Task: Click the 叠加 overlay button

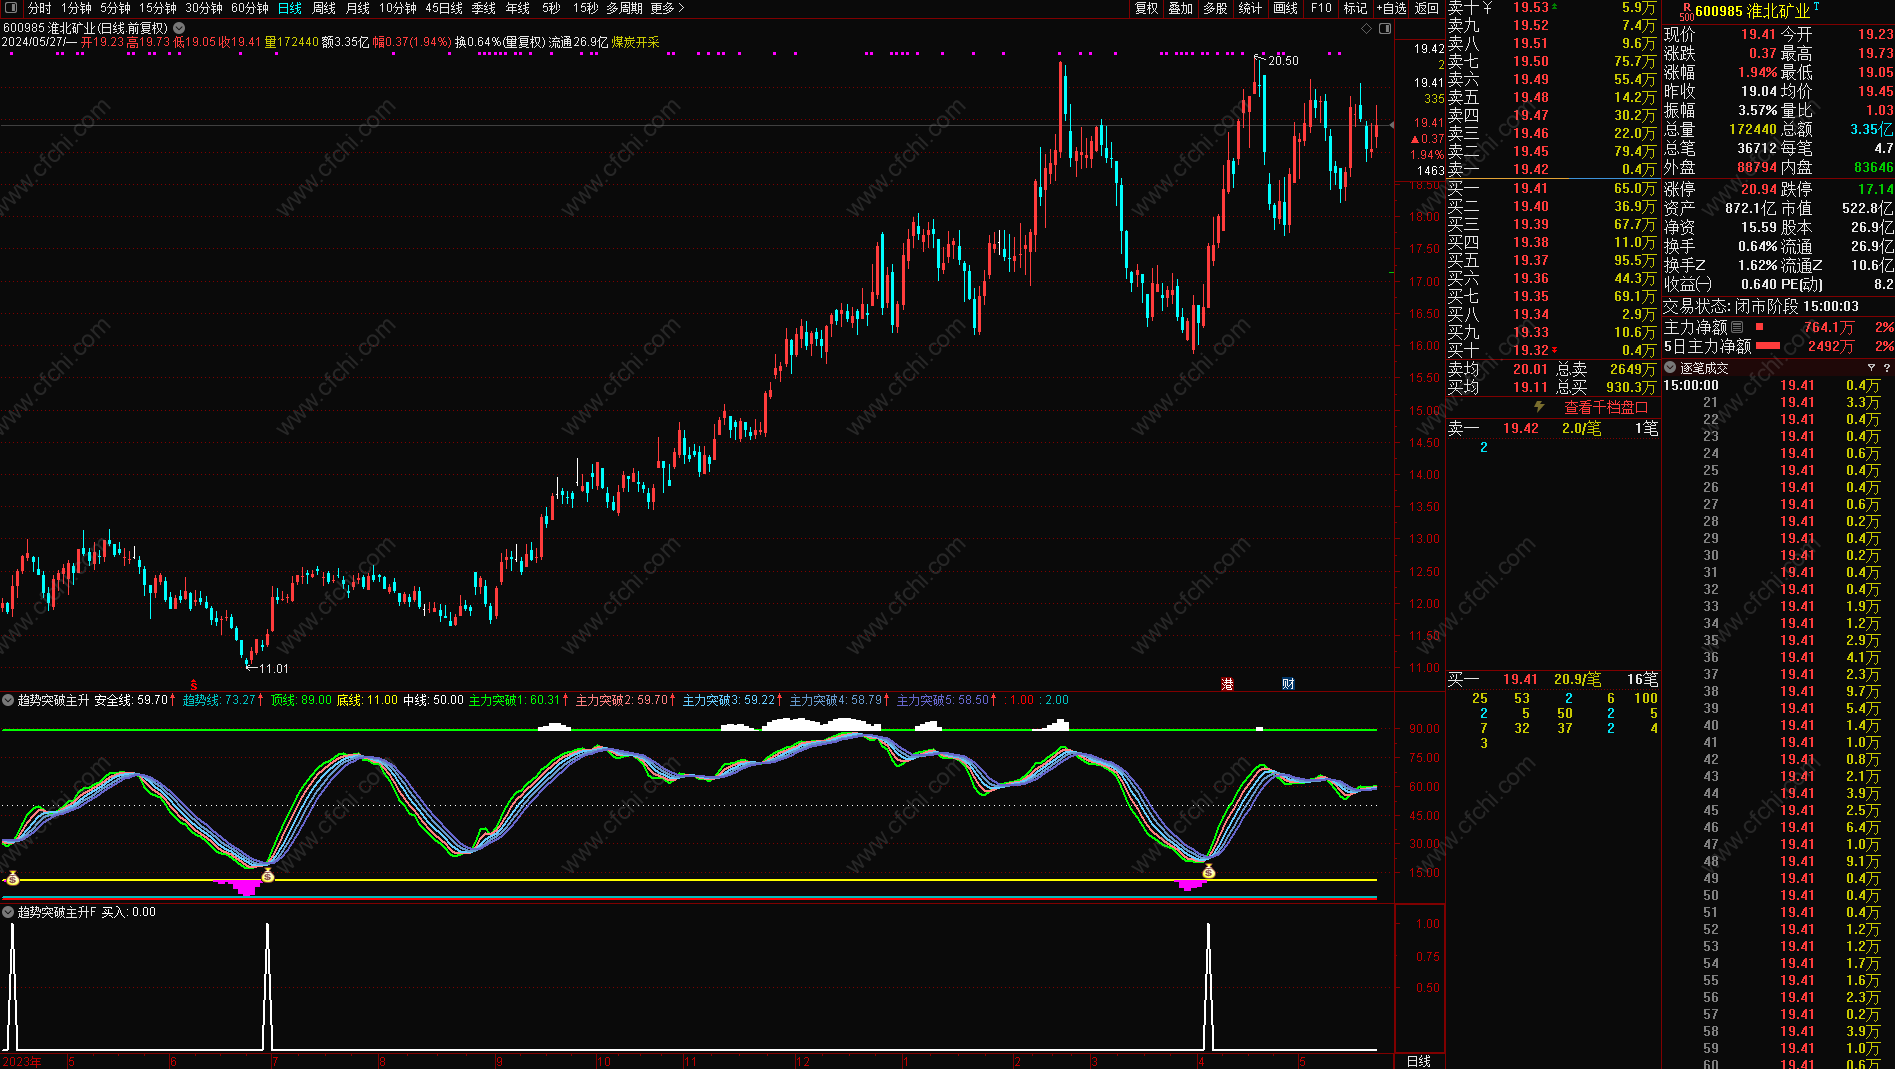Action: coord(1181,8)
